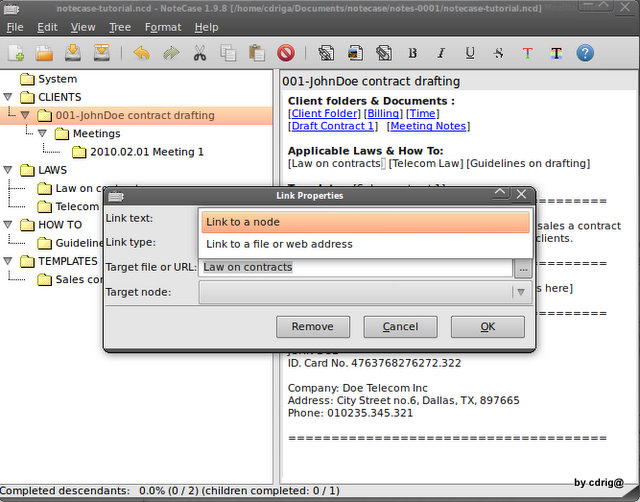Open the Help menu
The image size is (640, 502).
coord(207,27)
